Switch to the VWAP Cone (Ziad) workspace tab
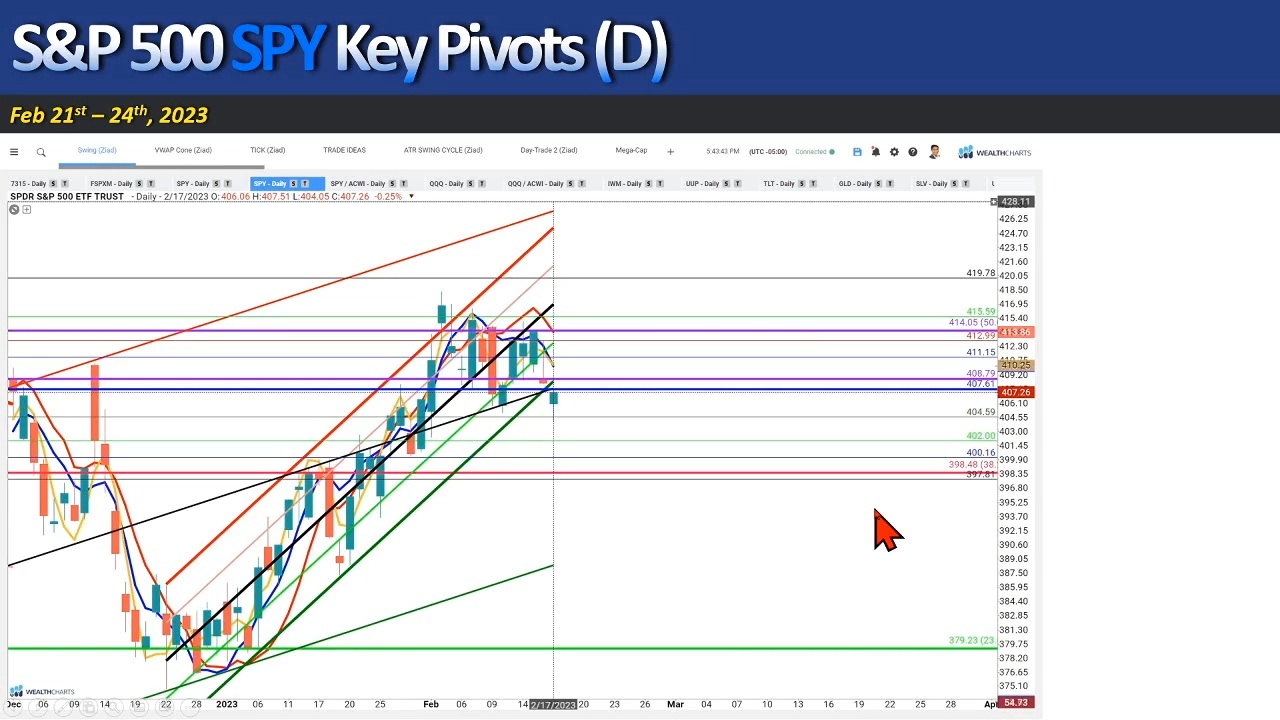The height and width of the screenshot is (720, 1280). [x=183, y=150]
